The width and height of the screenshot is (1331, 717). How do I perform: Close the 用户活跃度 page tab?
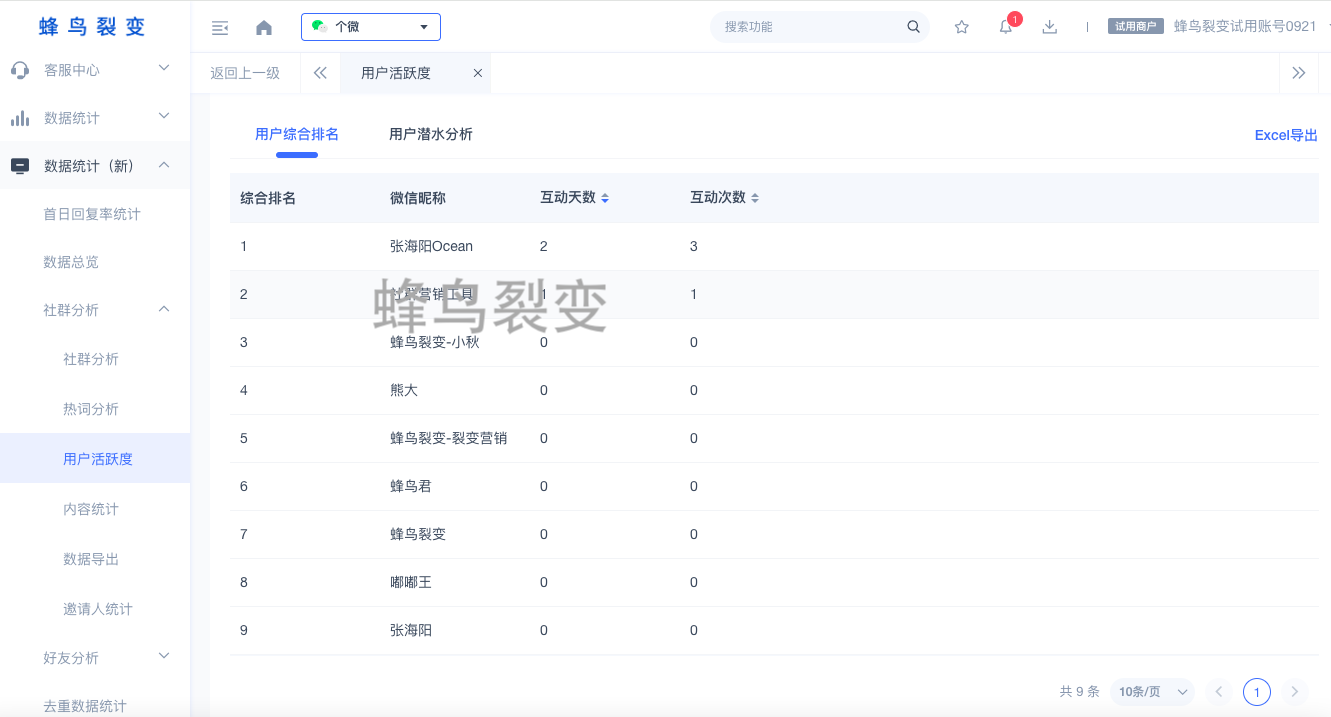click(477, 73)
